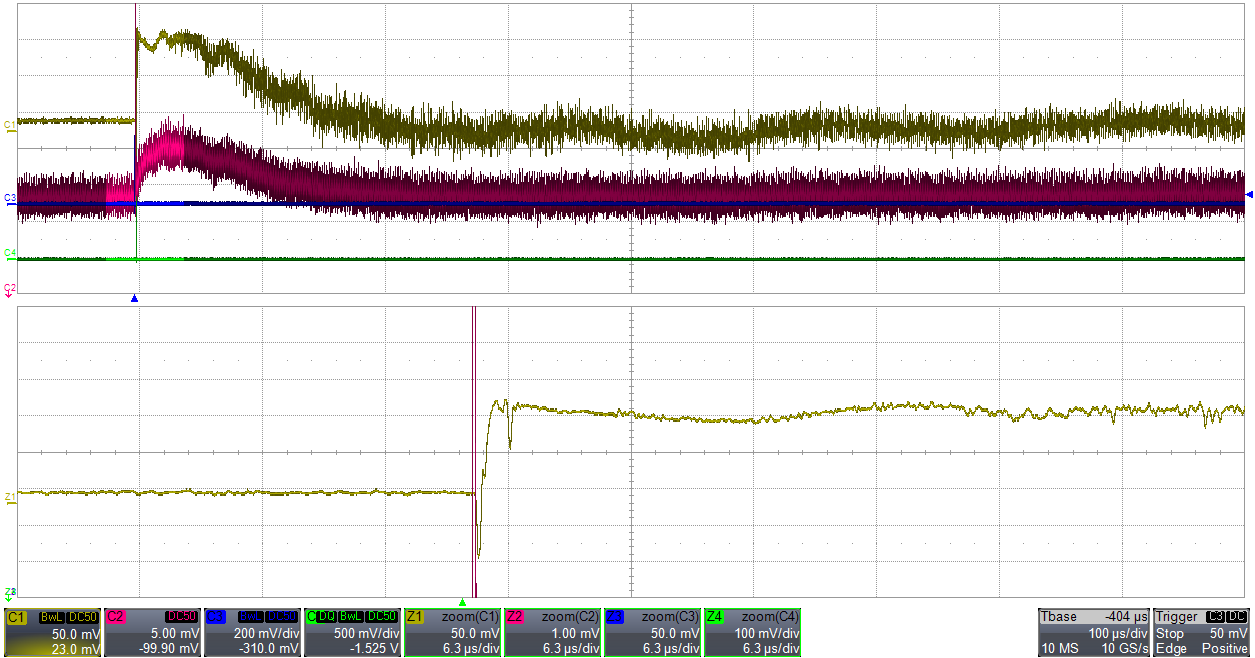Select the C4 ground marker on upper grid
The image size is (1255, 658).
10,253
